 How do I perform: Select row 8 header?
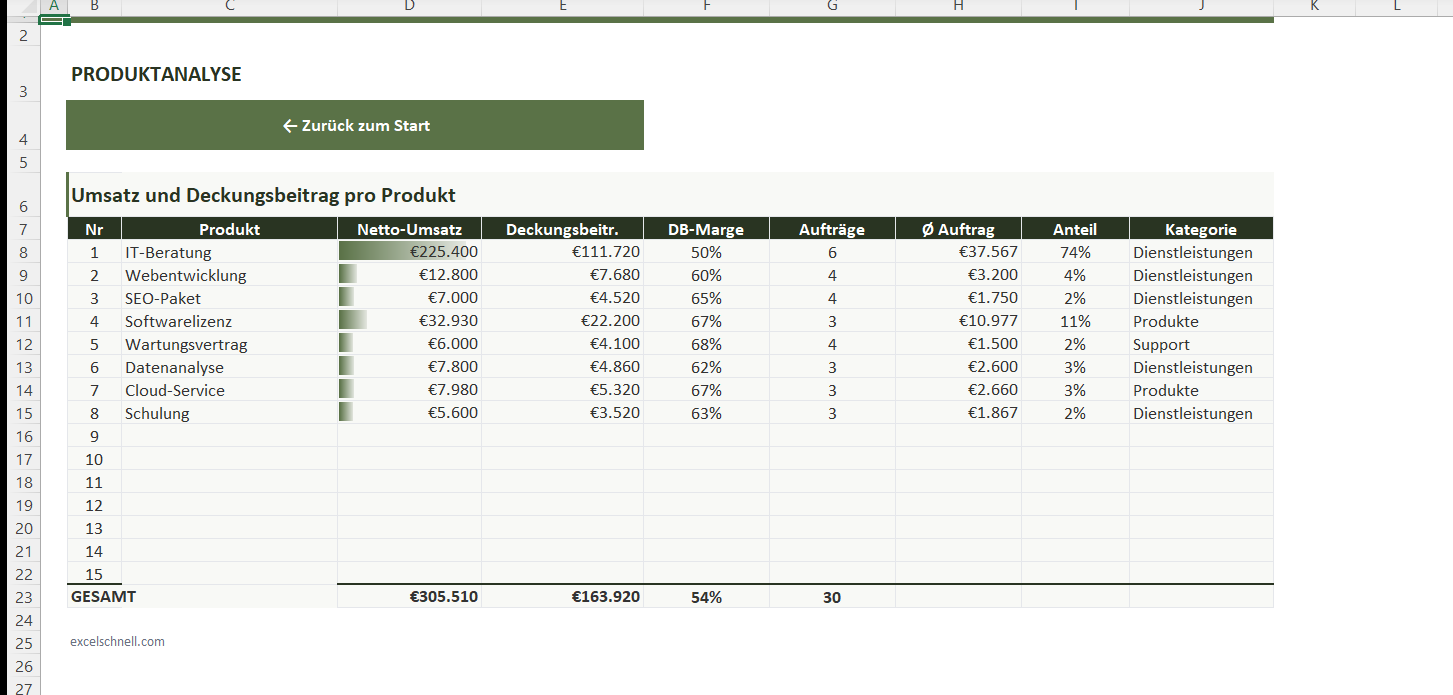click(x=23, y=253)
